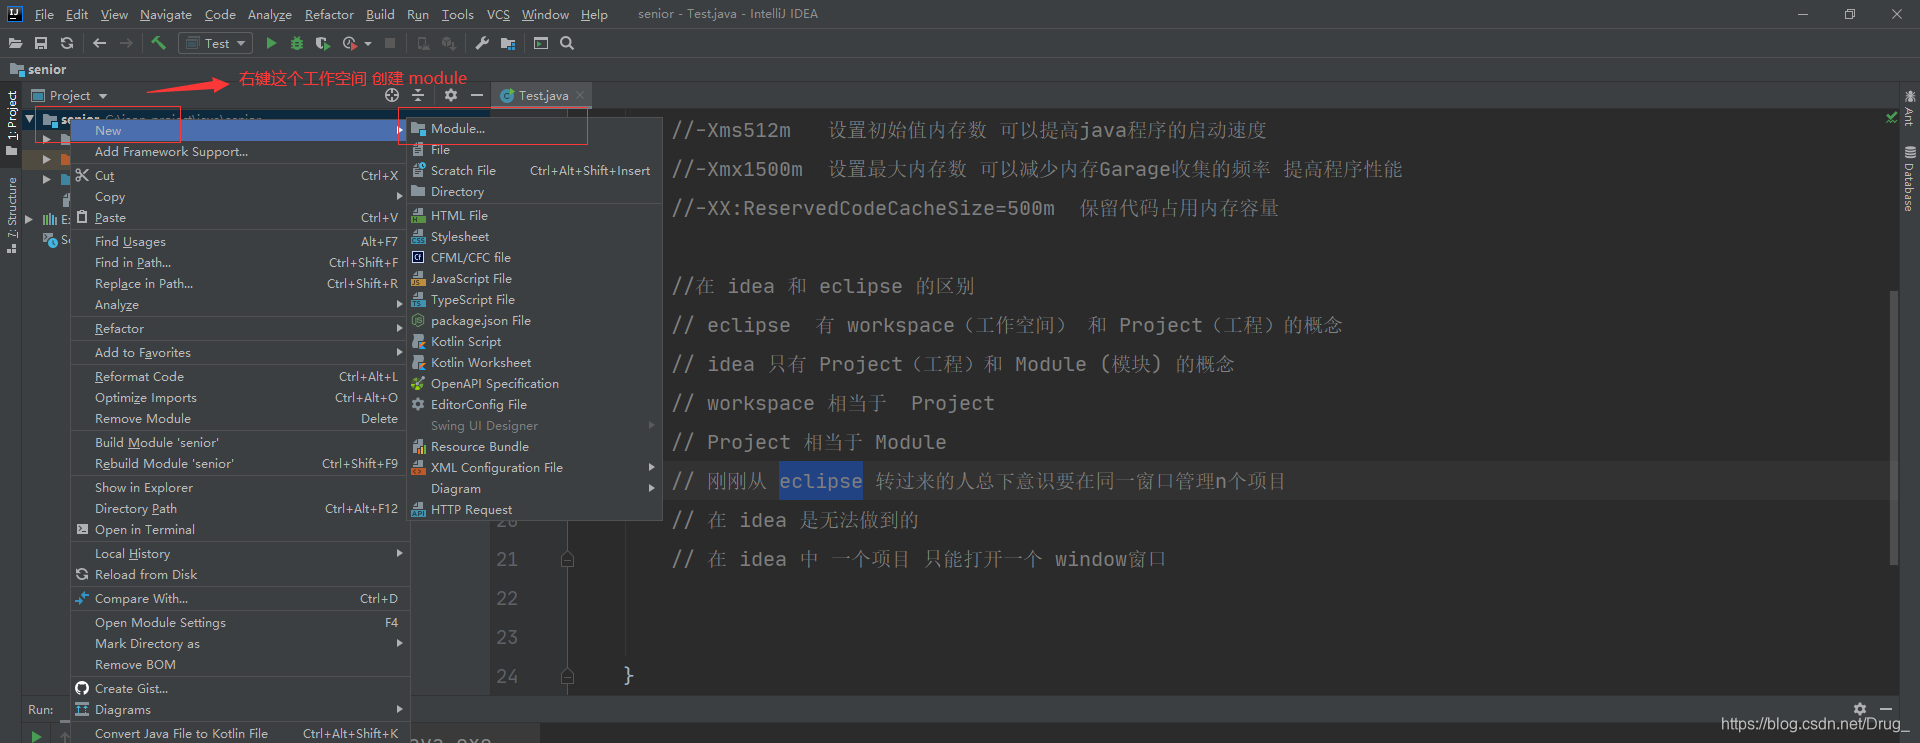Select Reload from Disk

click(238, 575)
